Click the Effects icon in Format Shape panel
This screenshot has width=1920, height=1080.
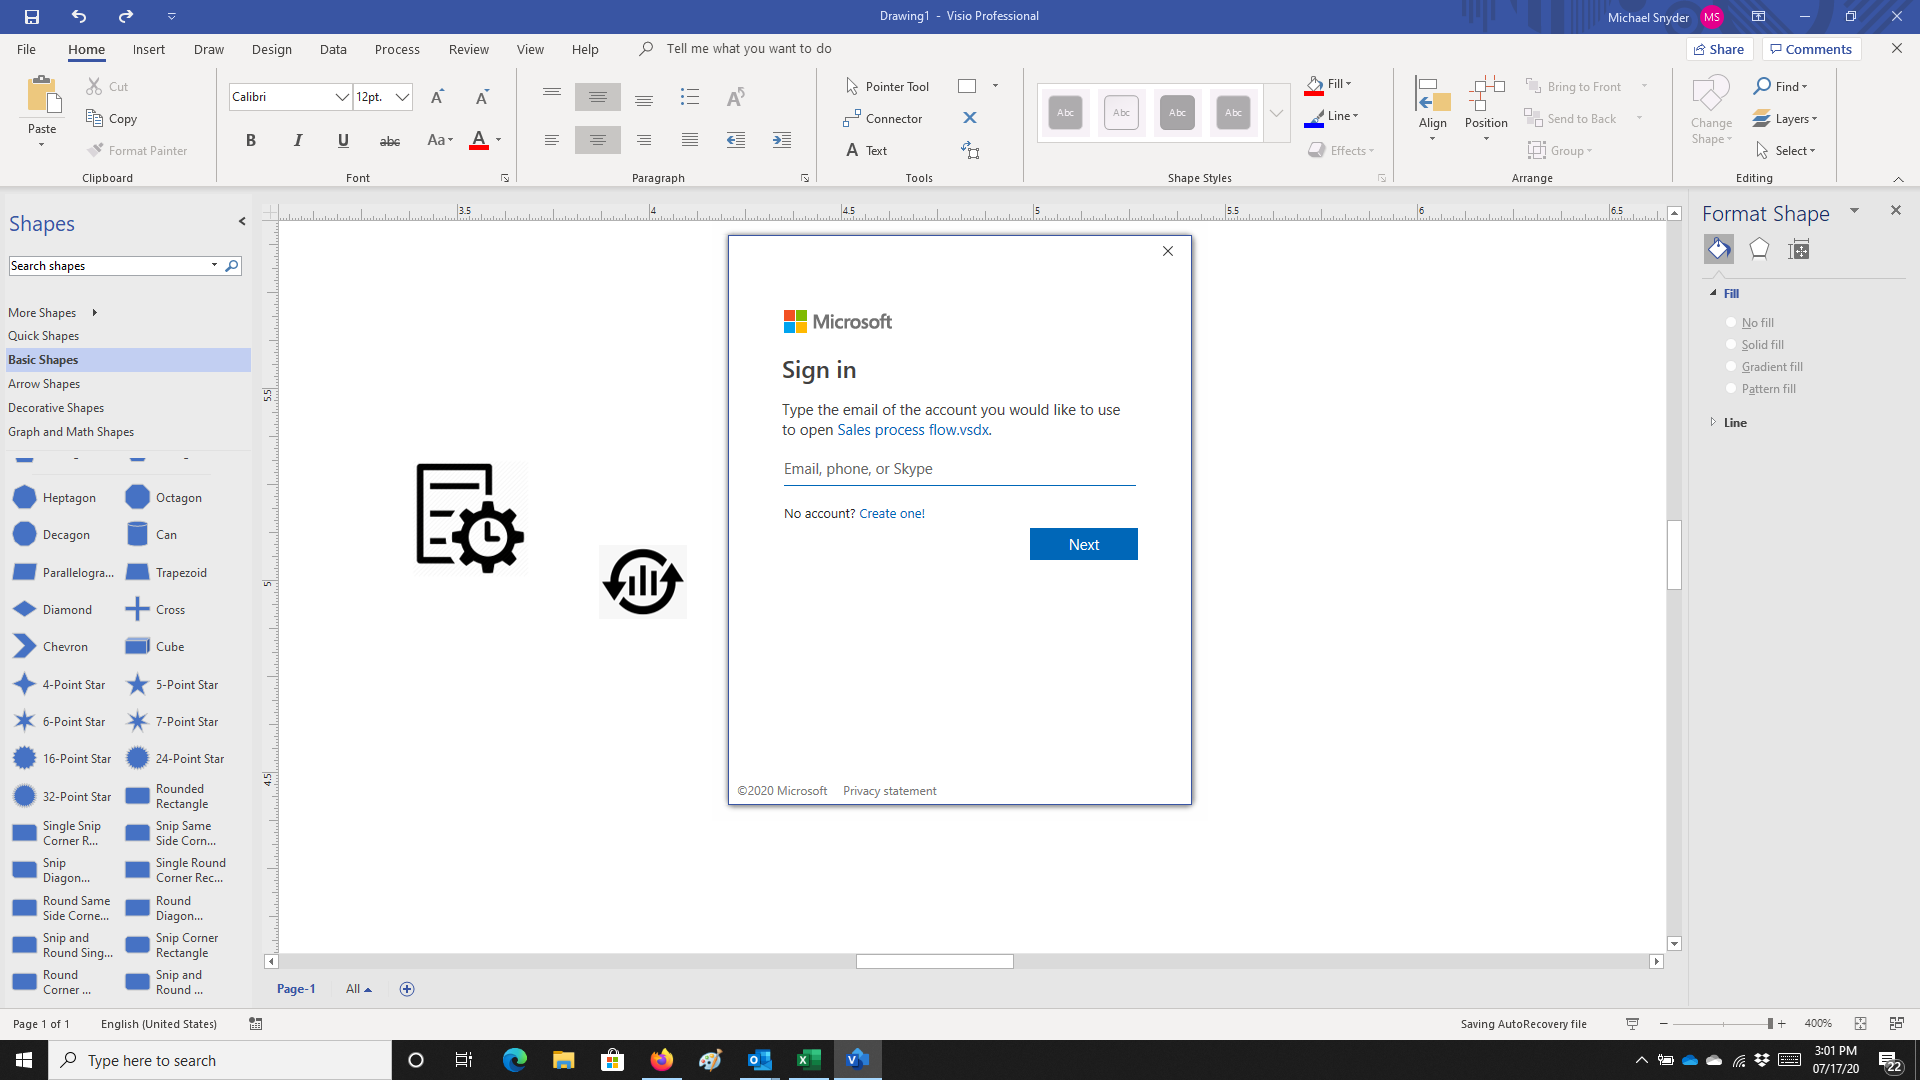[x=1758, y=249]
